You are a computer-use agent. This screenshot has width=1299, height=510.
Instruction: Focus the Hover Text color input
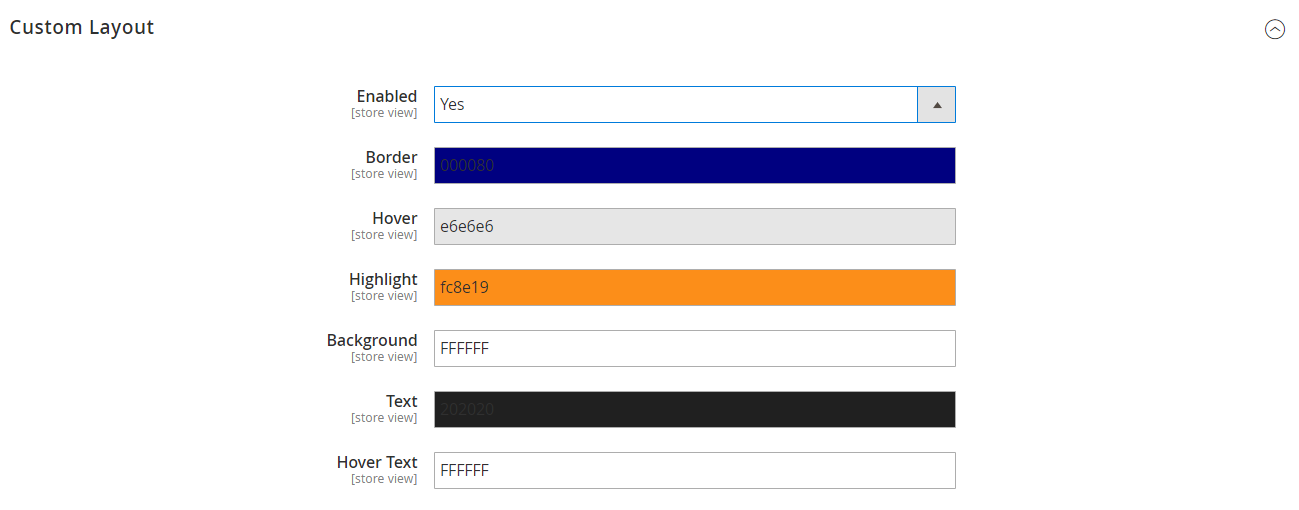(x=694, y=470)
